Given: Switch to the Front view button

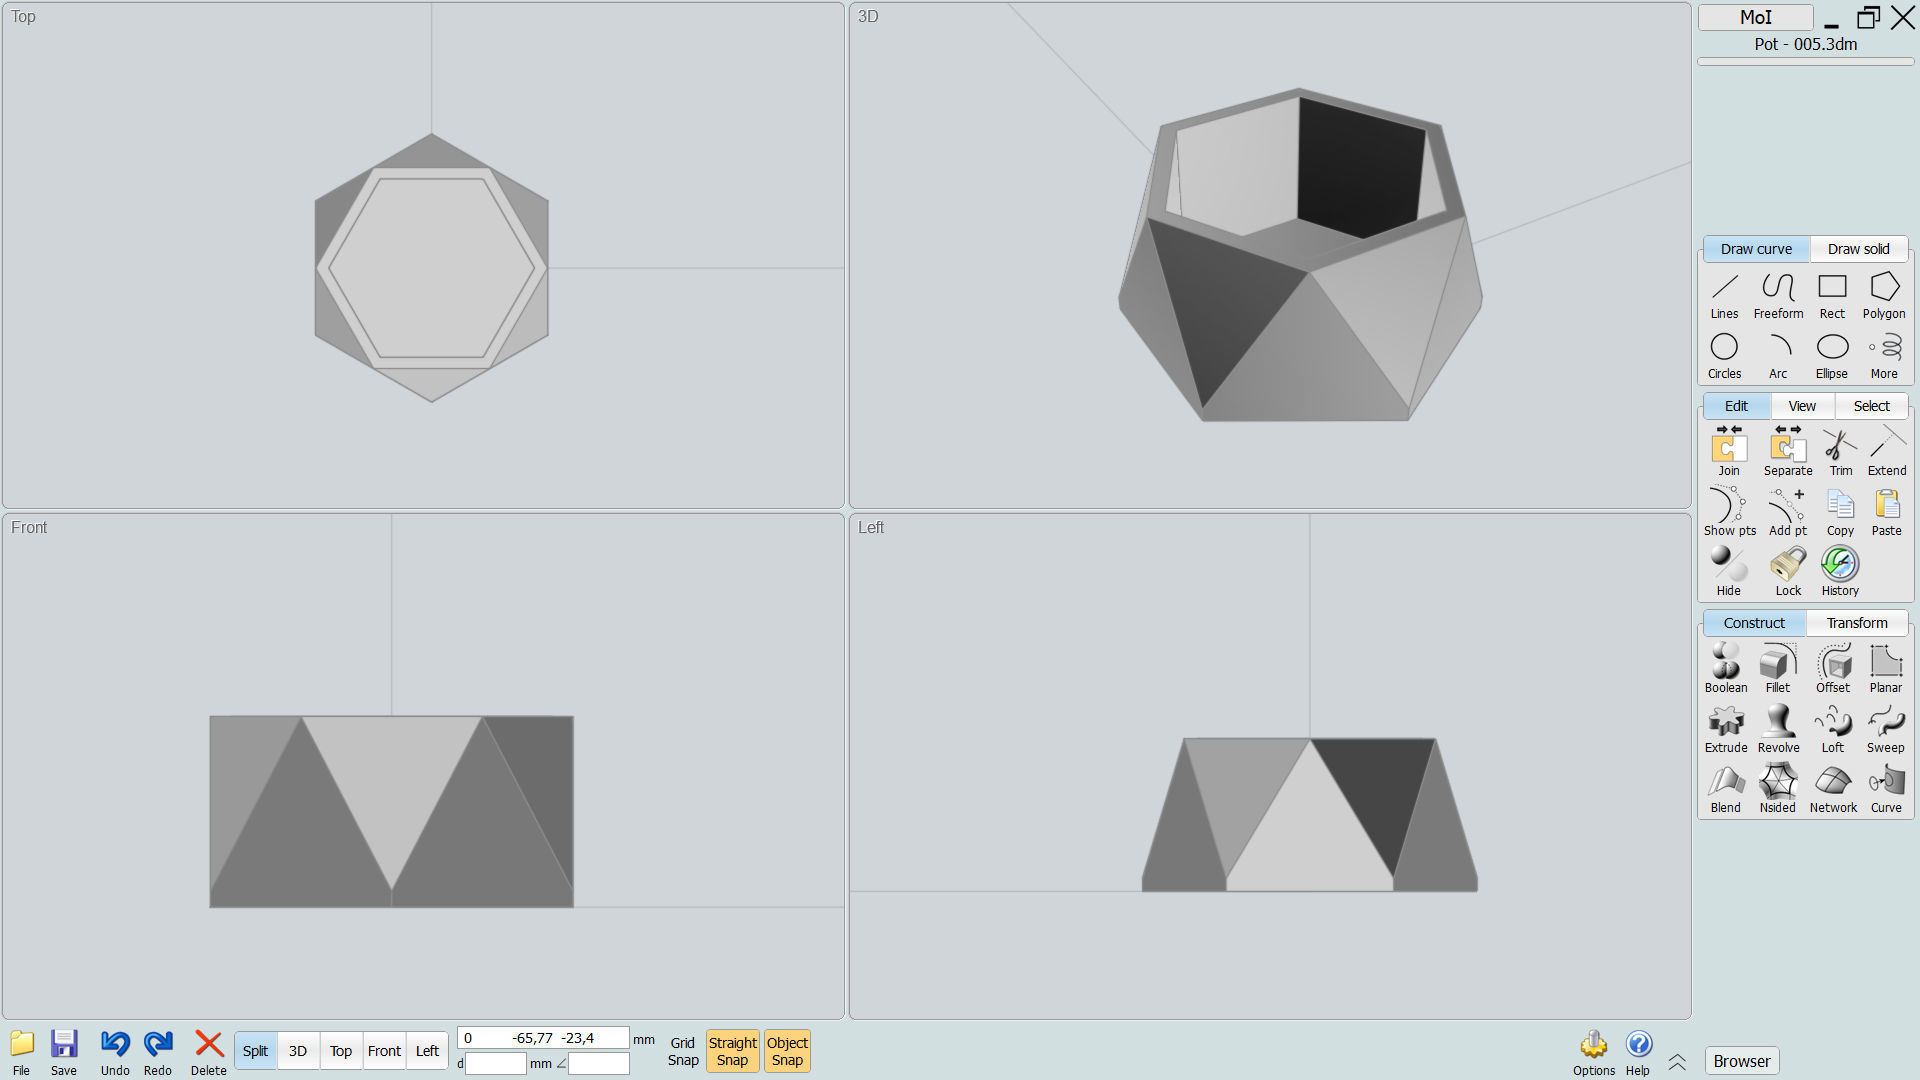Looking at the screenshot, I should point(384,1051).
